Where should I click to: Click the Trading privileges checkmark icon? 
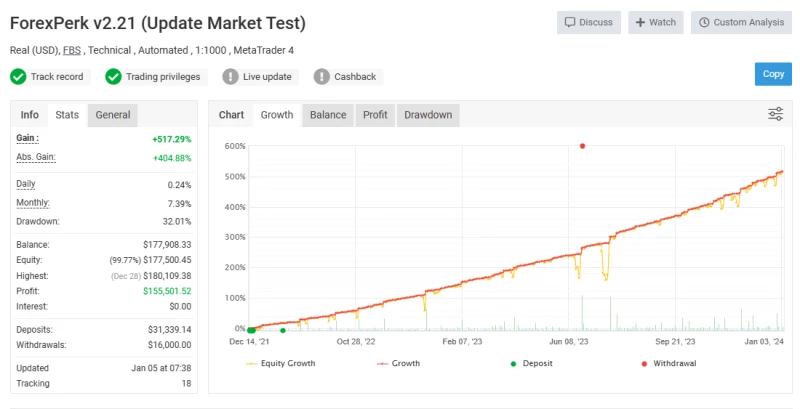click(113, 76)
